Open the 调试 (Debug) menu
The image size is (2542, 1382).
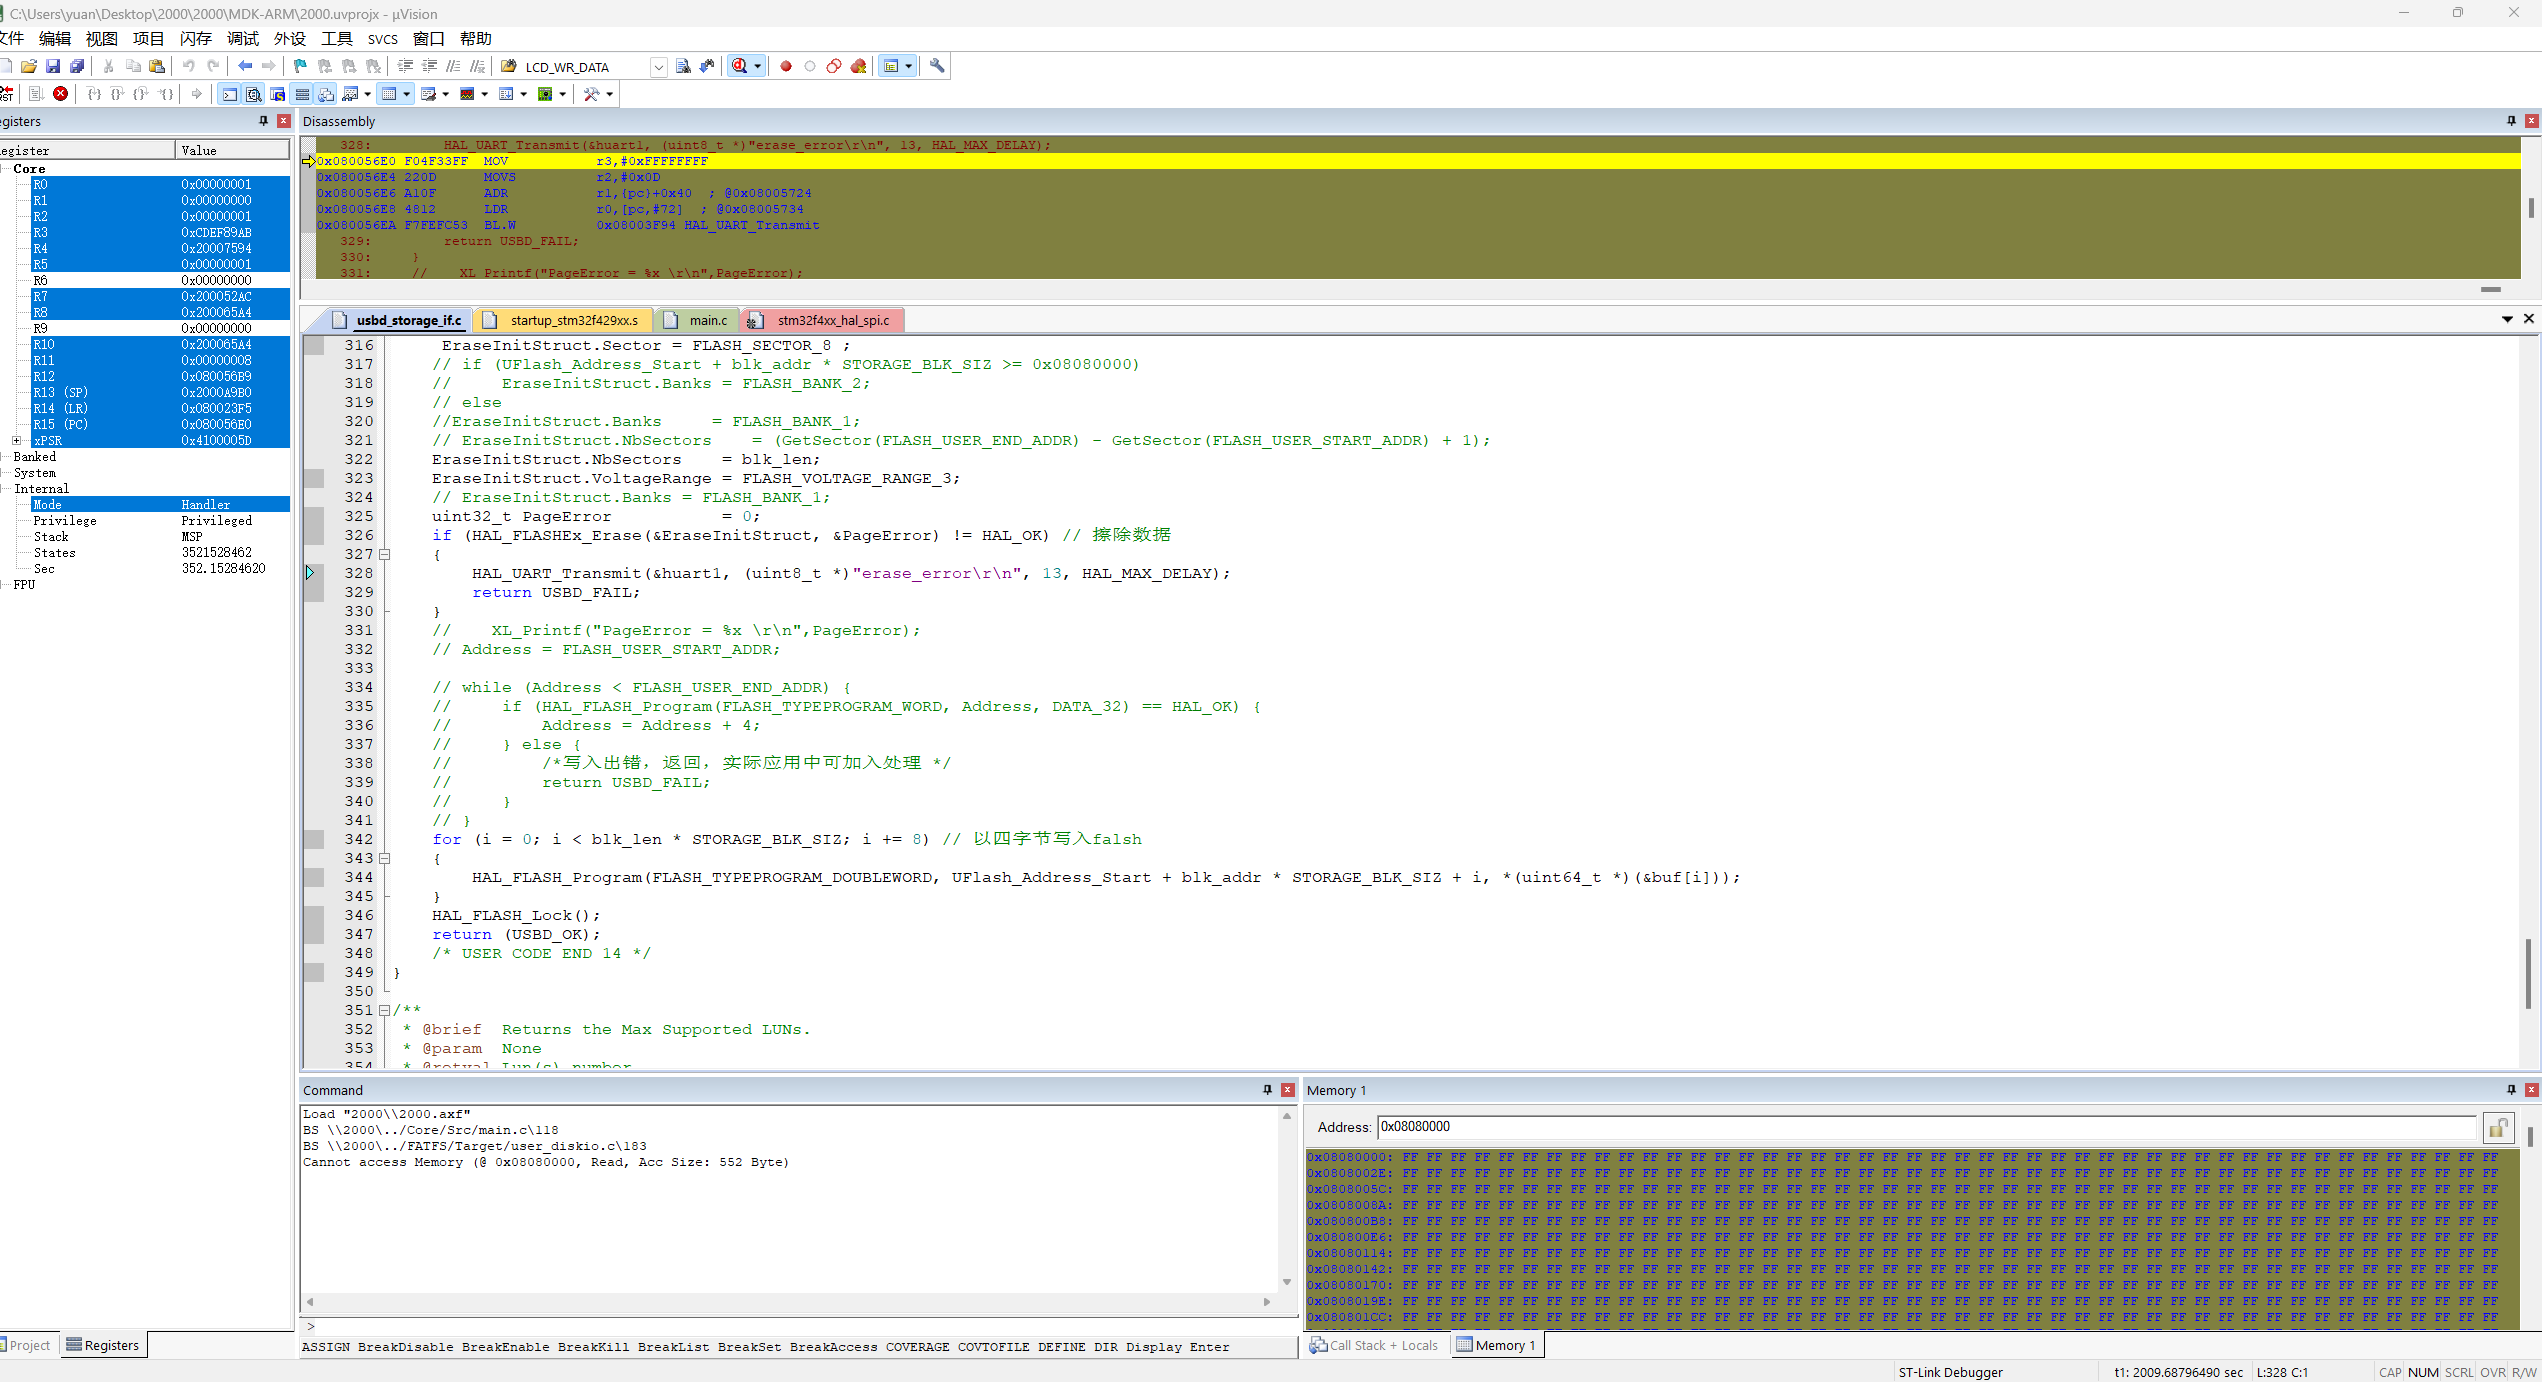pyautogui.click(x=242, y=39)
